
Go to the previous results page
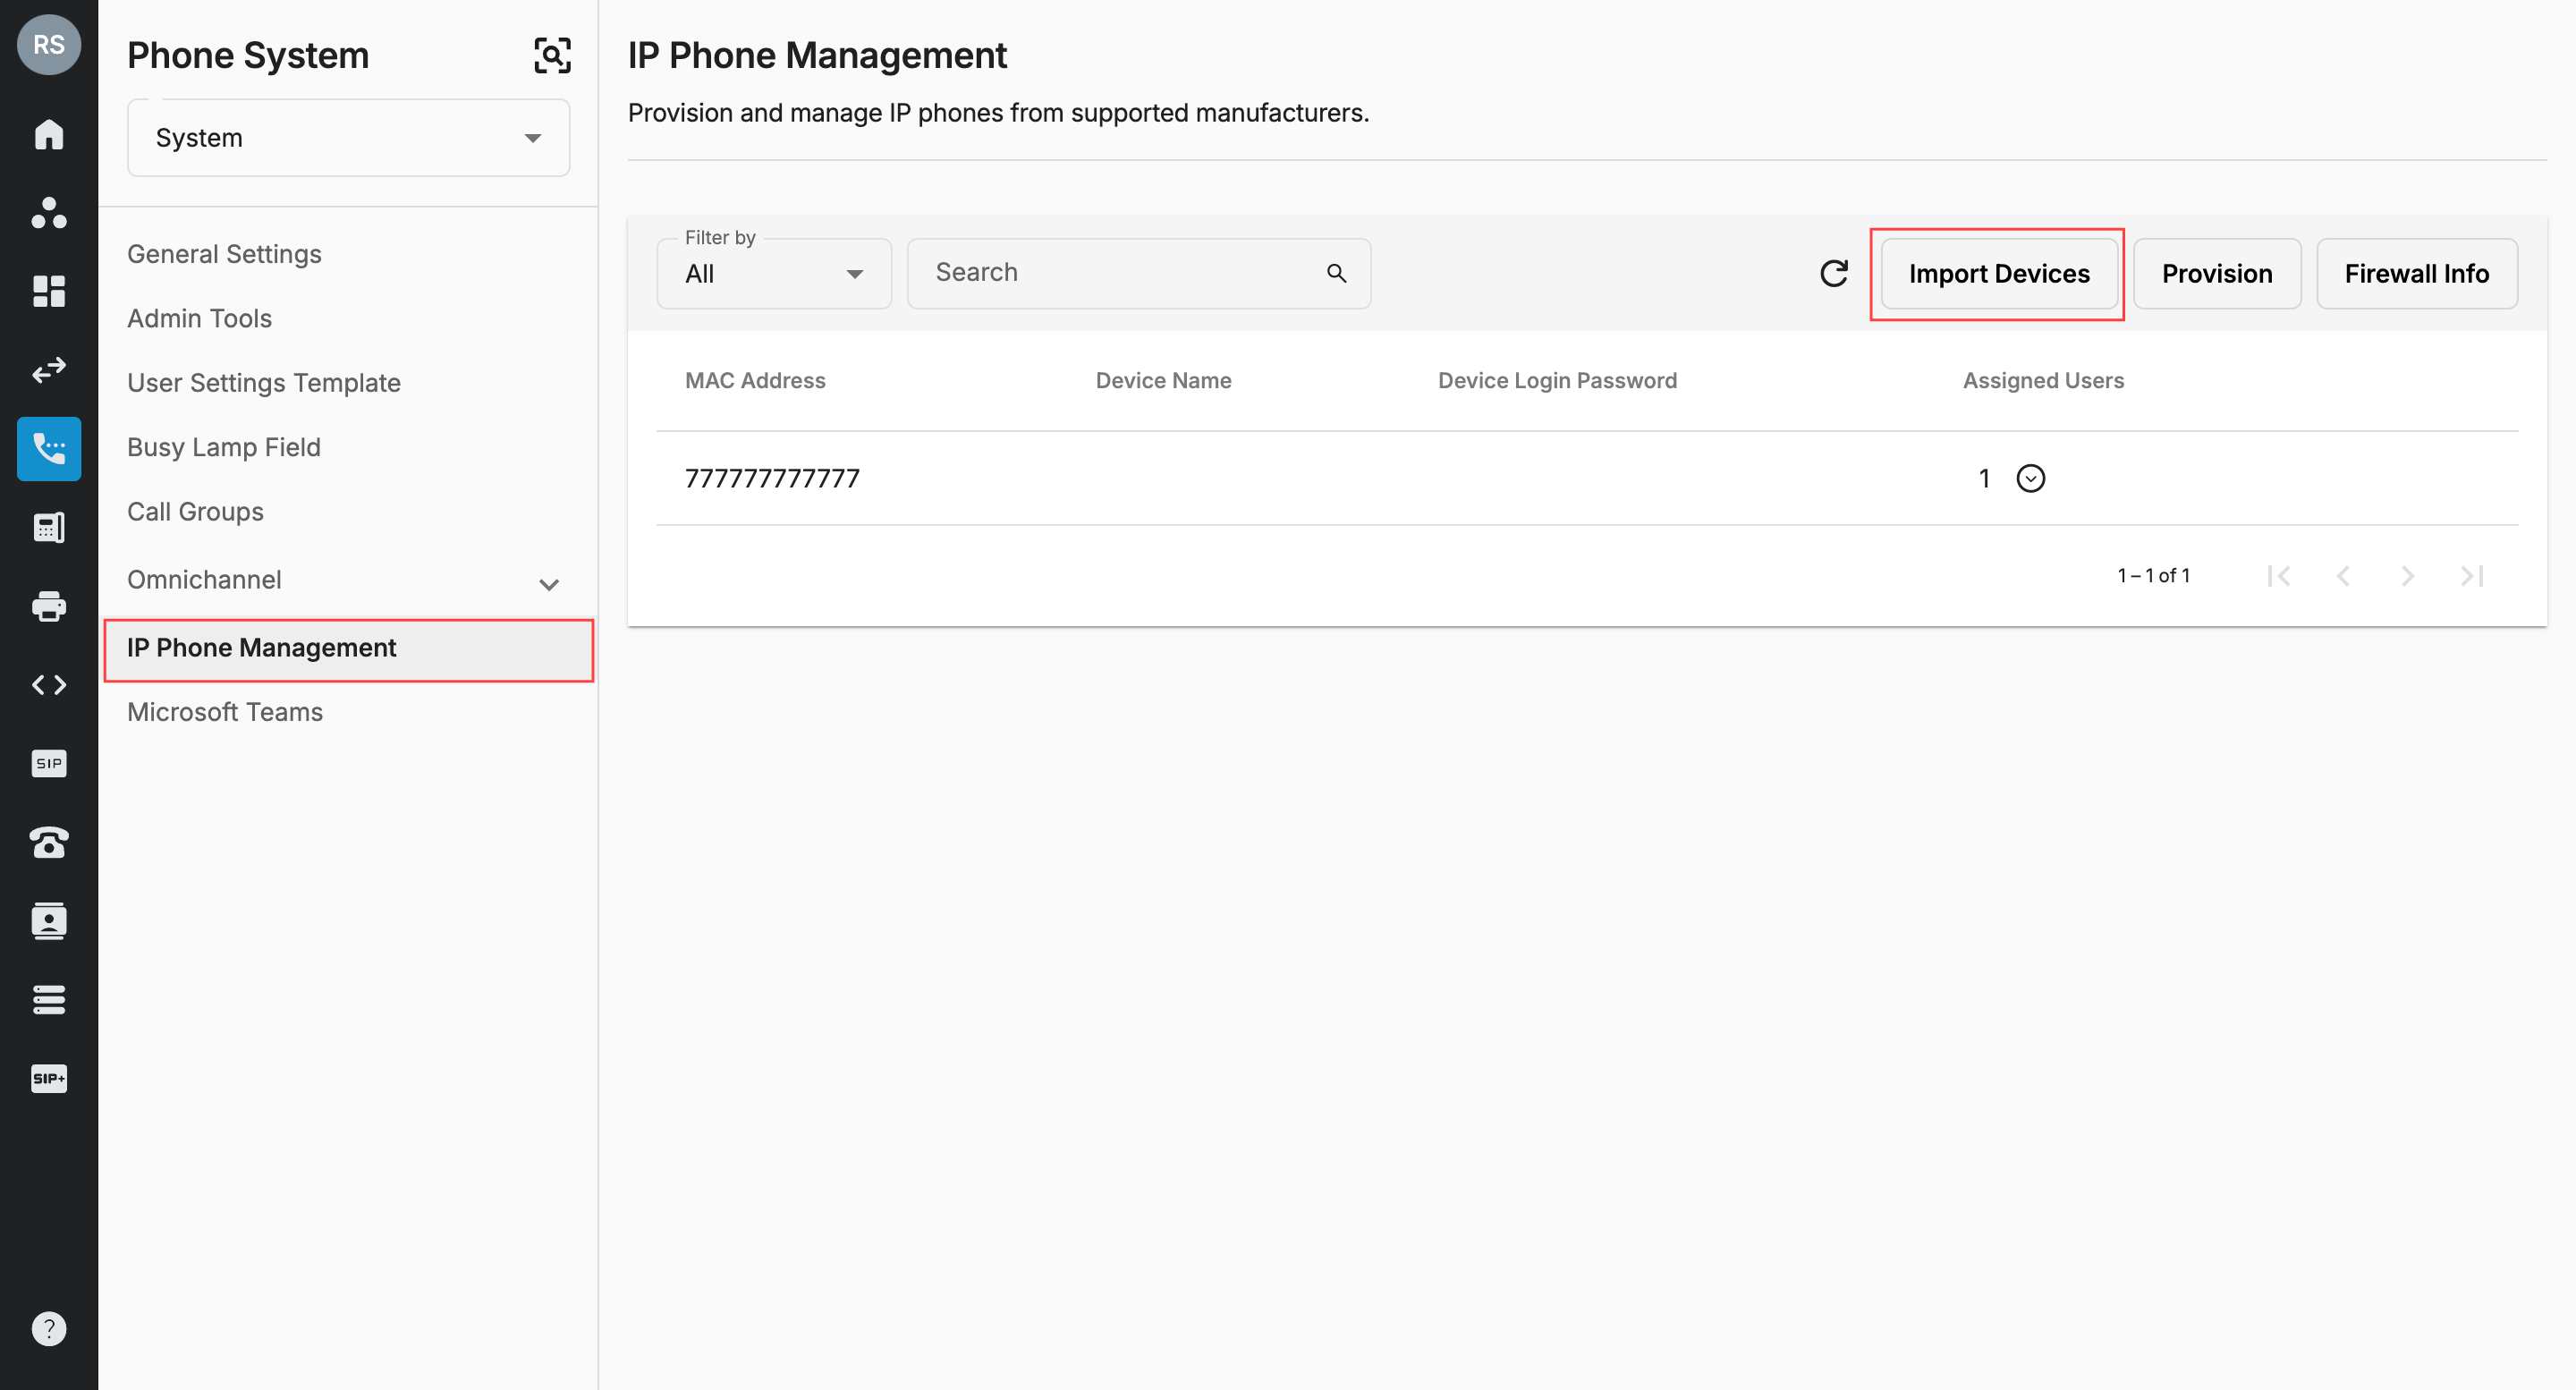(2343, 576)
